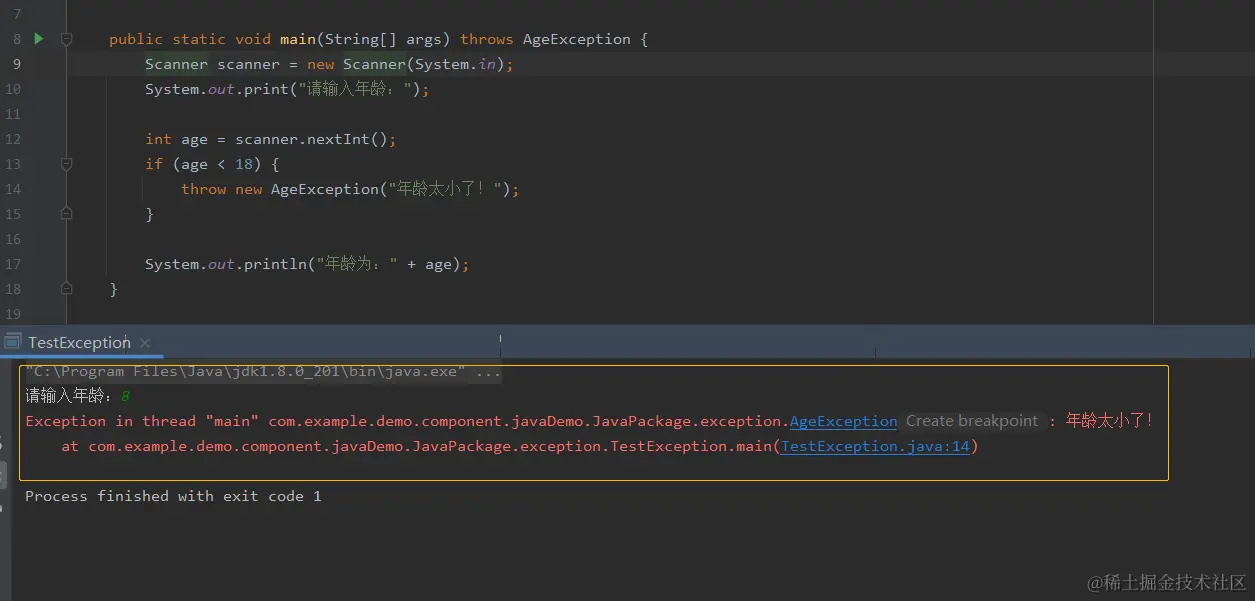
Task: Click "throws AgeException" in the main signature
Action: tap(545, 39)
